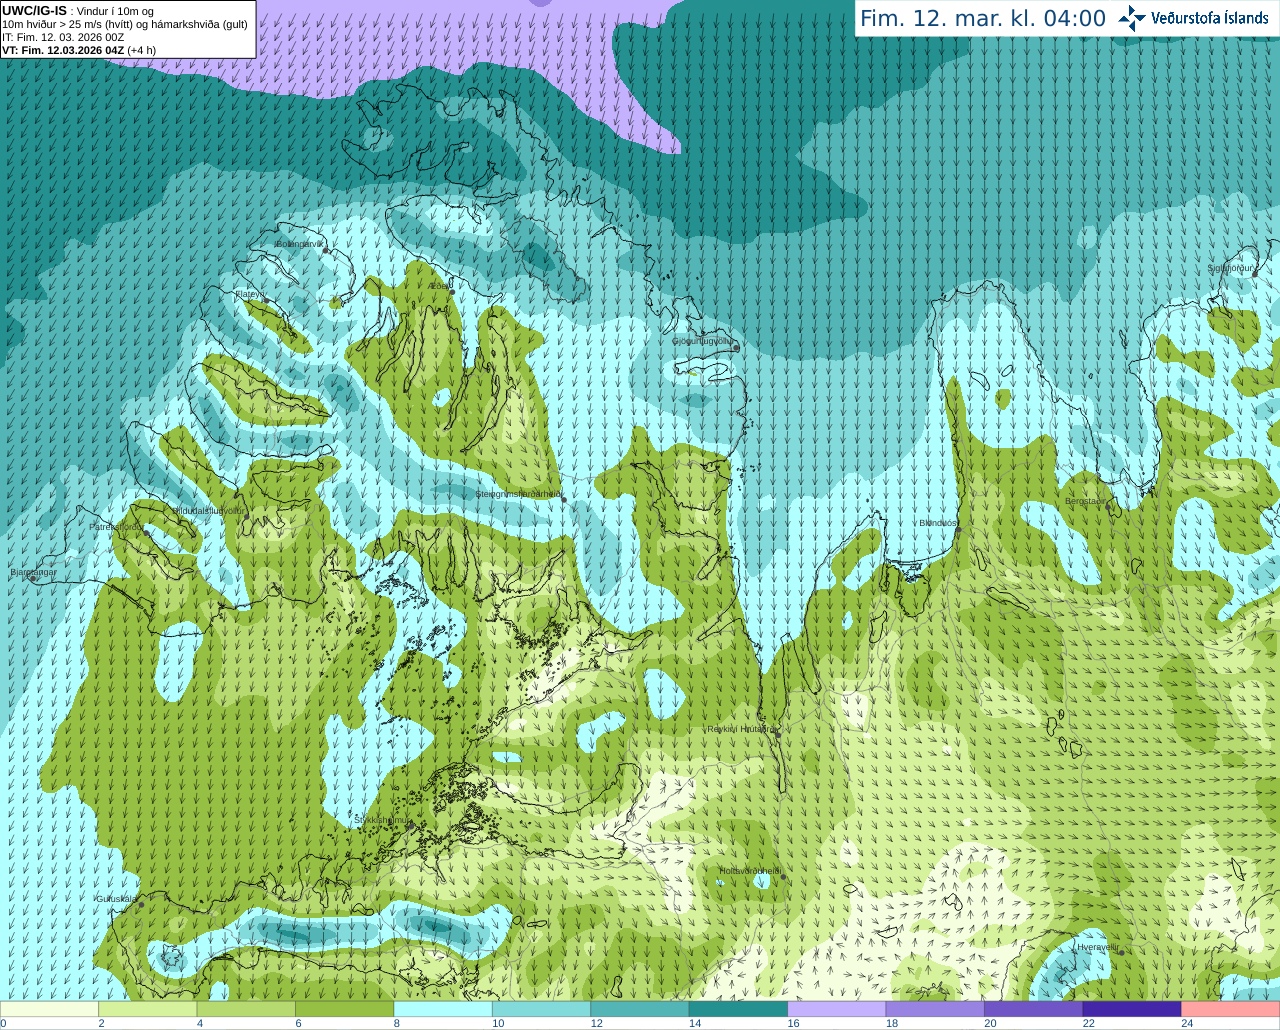Click the Bolungarvík station label
This screenshot has height=1030, width=1280.
pos(299,244)
